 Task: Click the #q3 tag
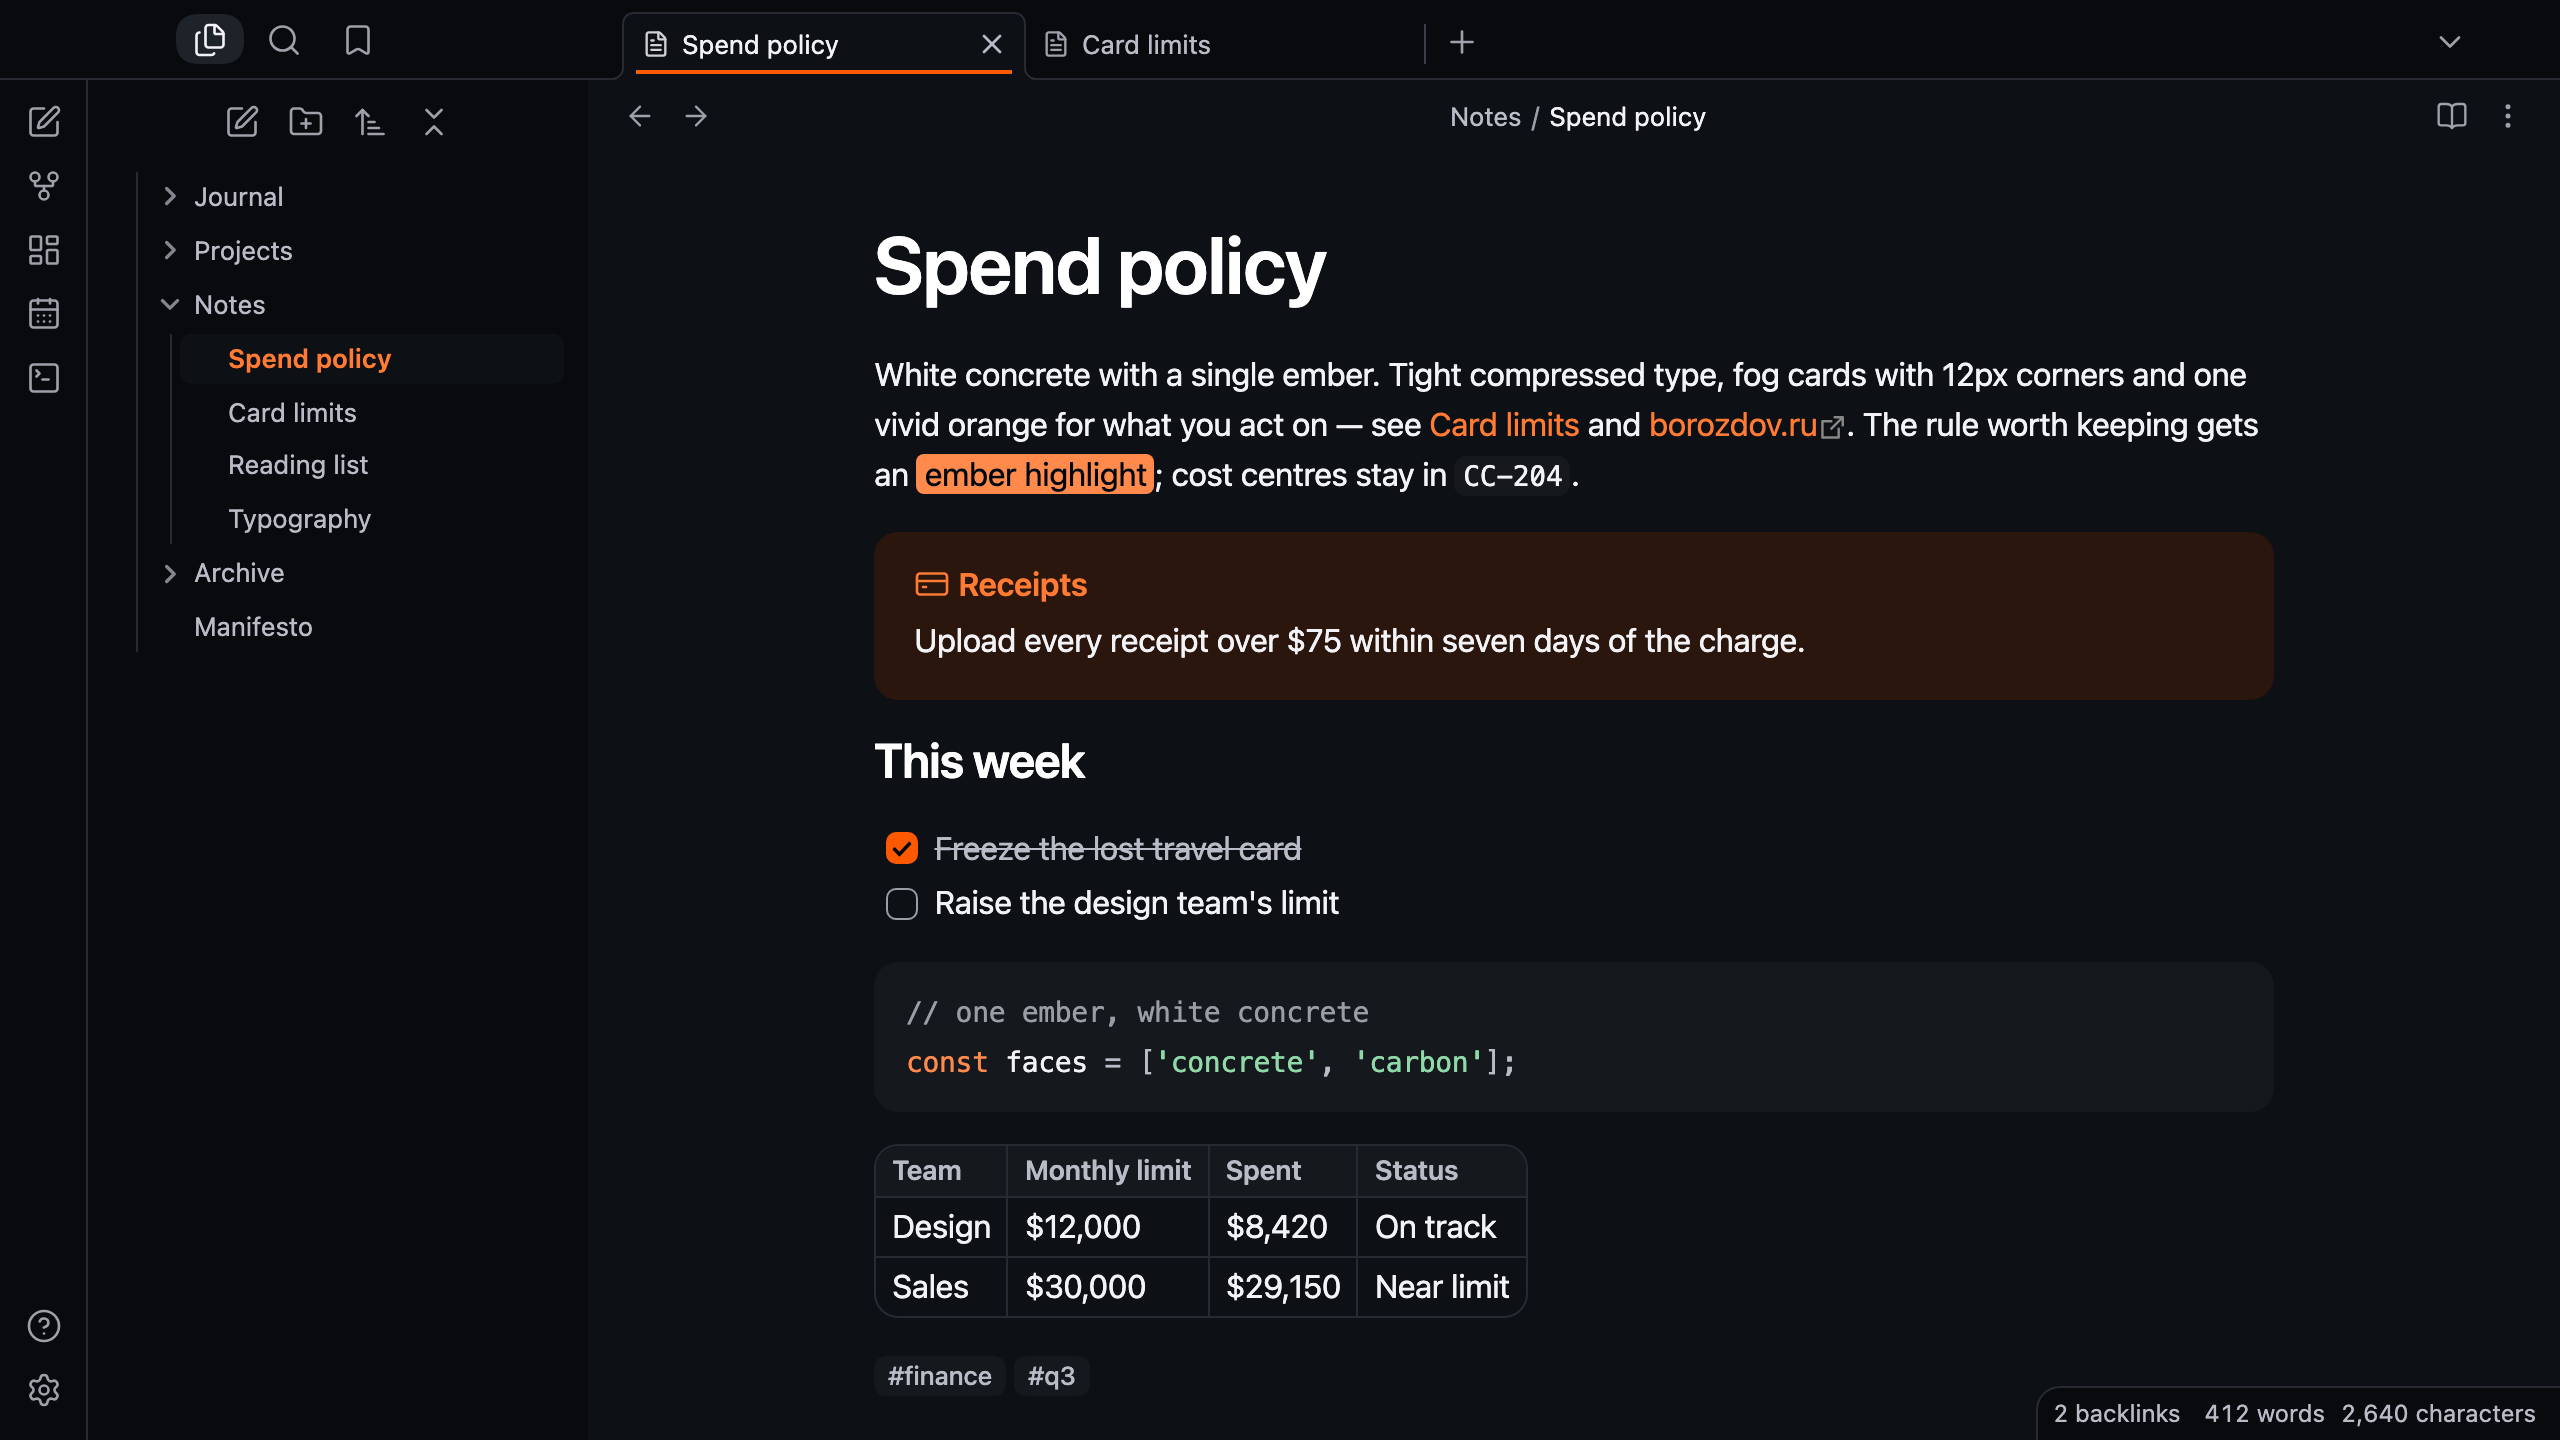click(x=1052, y=1376)
